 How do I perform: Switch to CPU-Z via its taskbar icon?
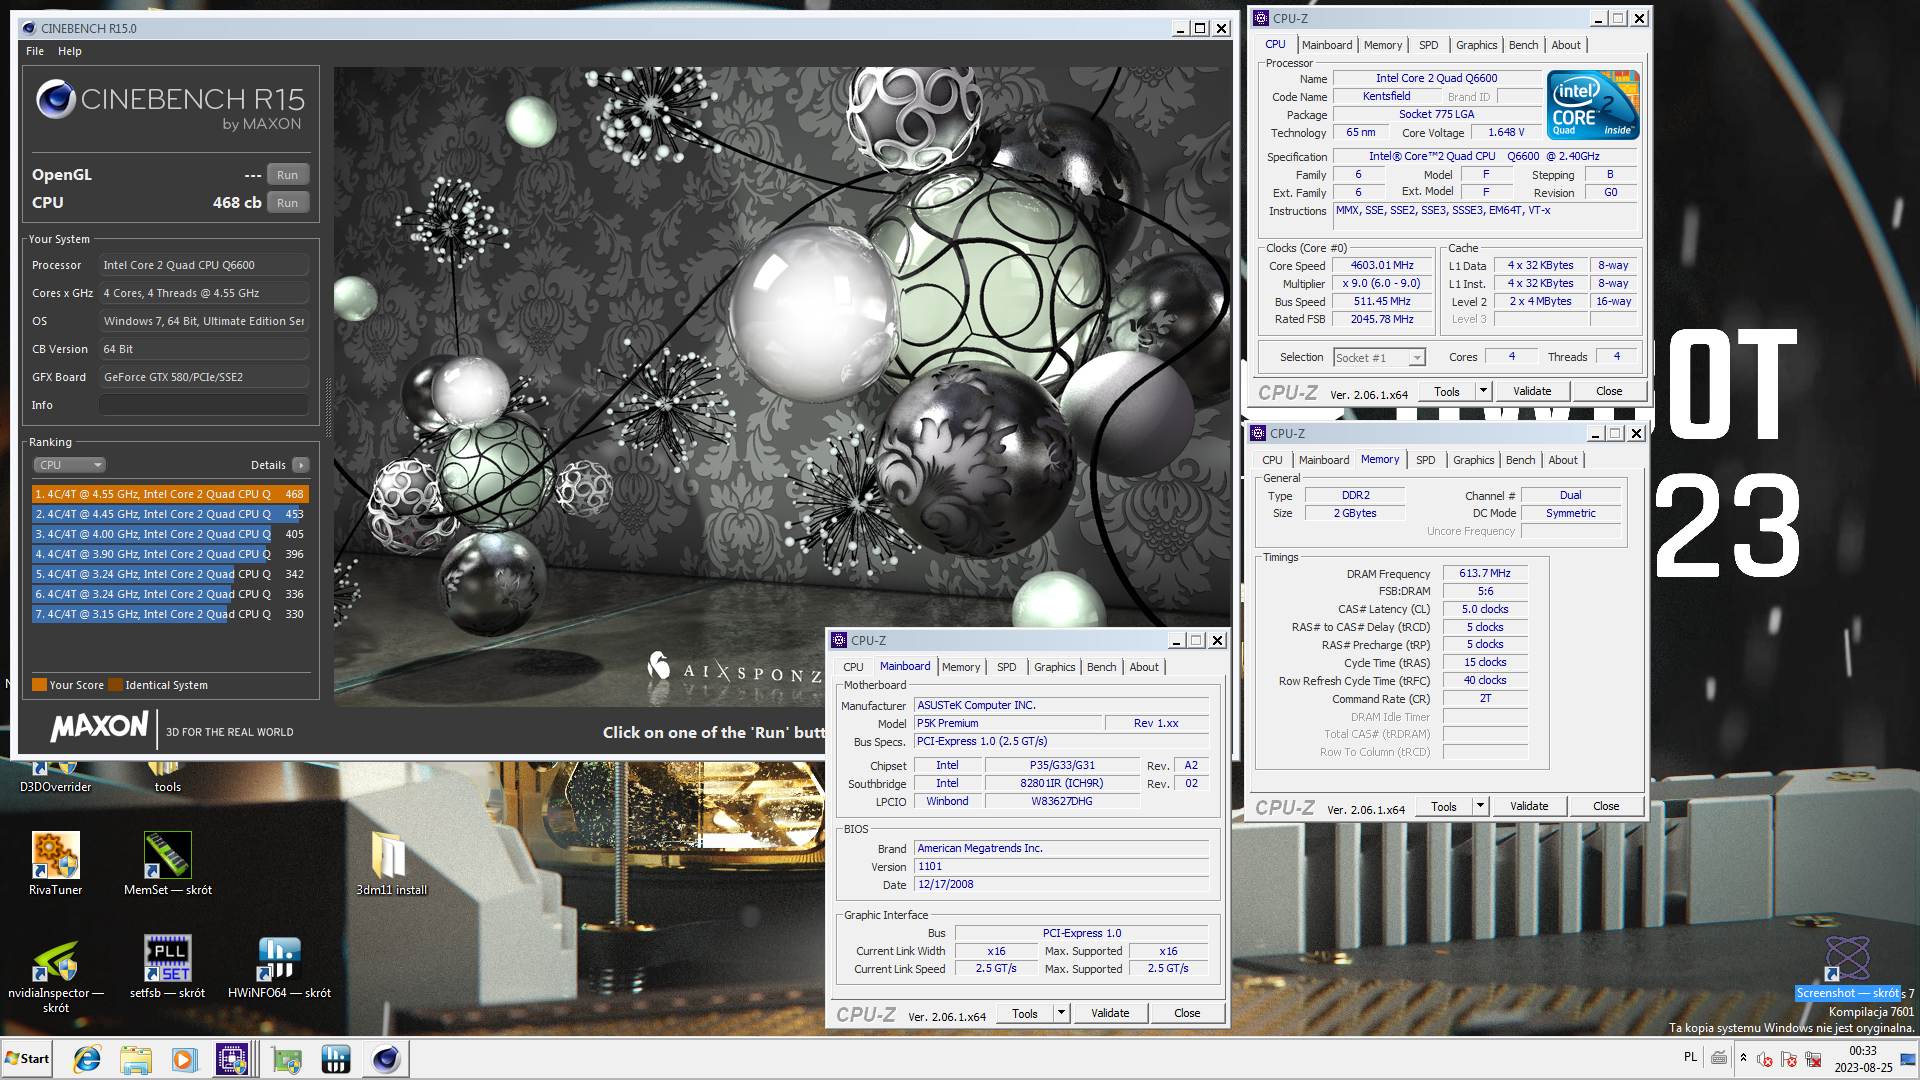pos(232,1059)
